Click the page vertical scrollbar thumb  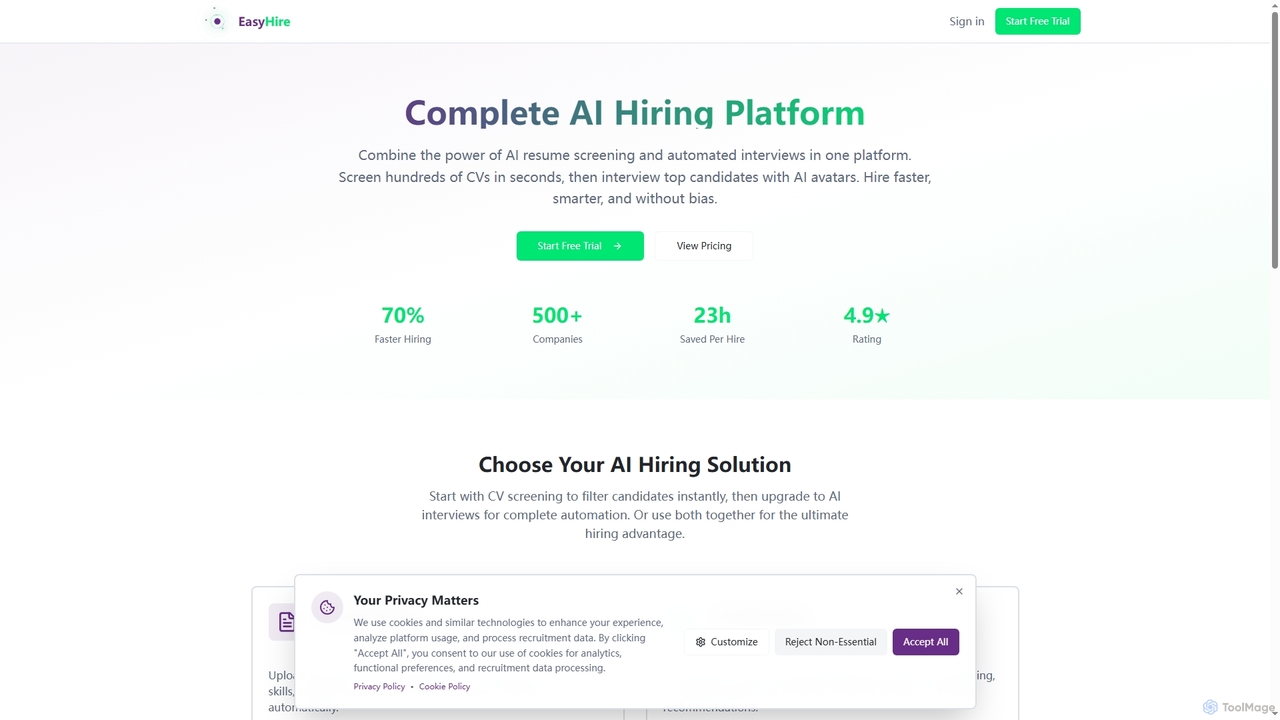point(1275,138)
